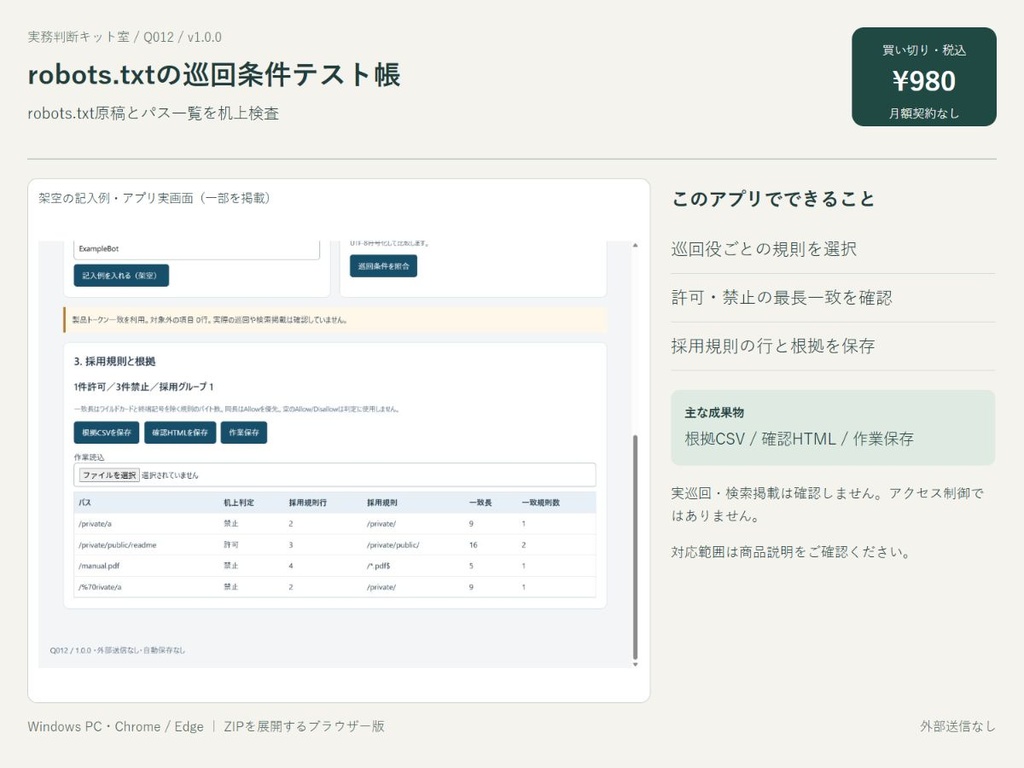Select the /%70rivate/a path cell
1024x768 pixels.
100,587
